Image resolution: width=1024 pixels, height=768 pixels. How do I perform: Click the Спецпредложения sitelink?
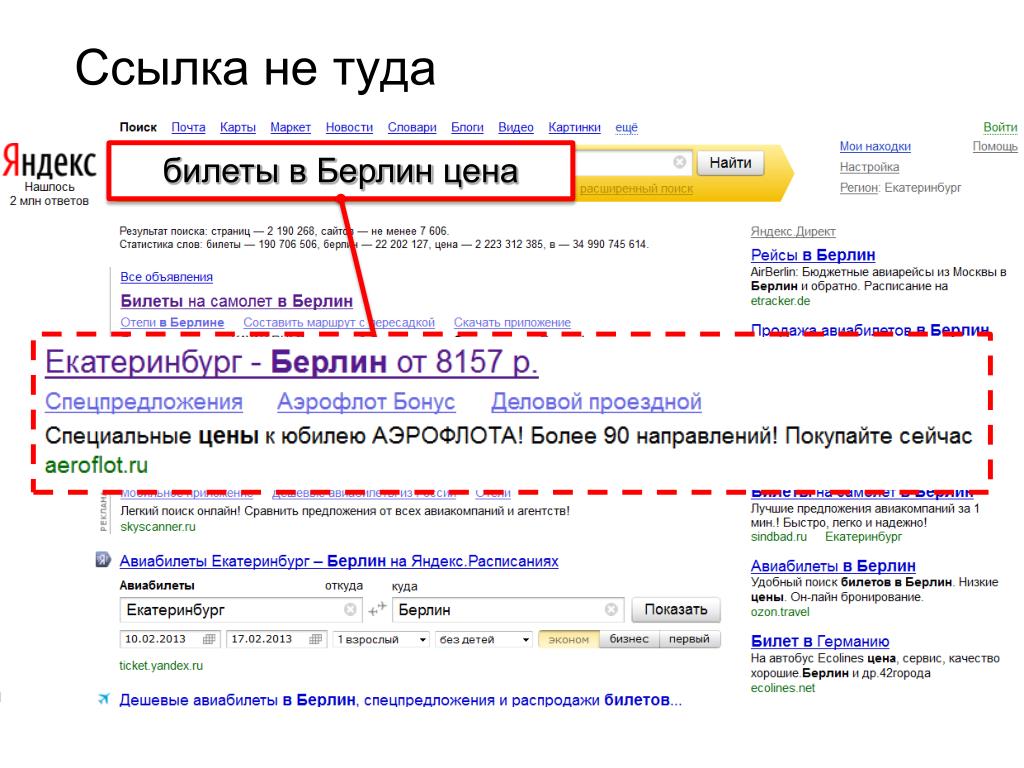click(144, 402)
